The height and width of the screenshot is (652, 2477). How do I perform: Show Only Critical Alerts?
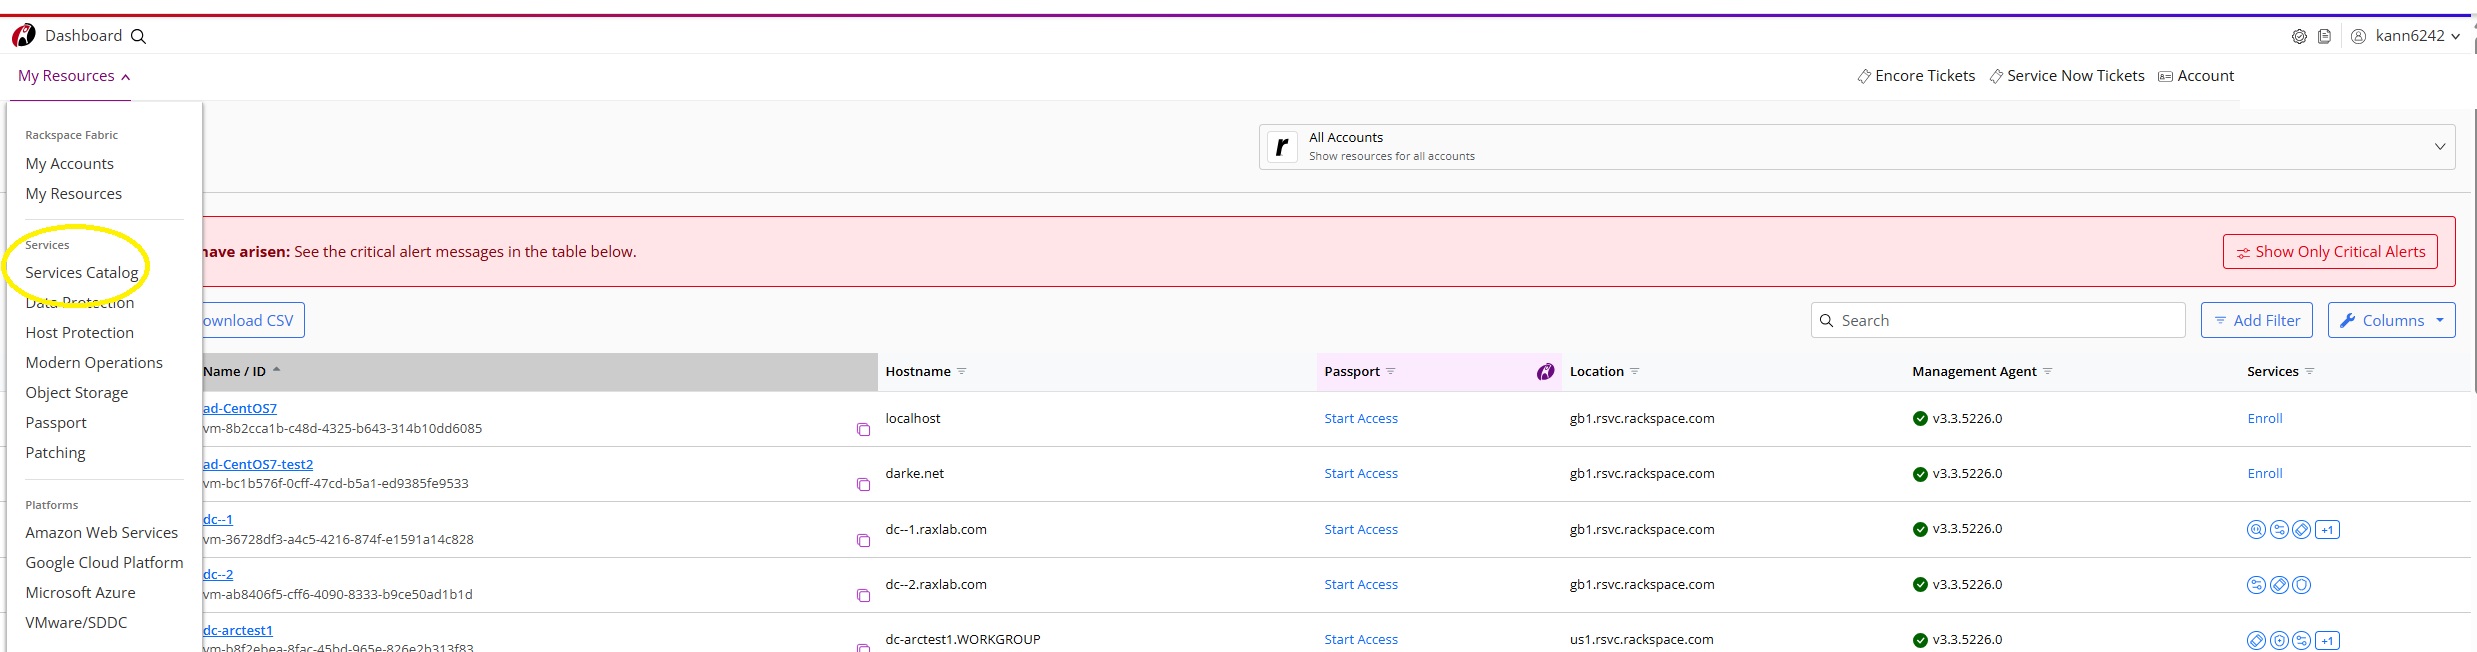coord(2330,252)
